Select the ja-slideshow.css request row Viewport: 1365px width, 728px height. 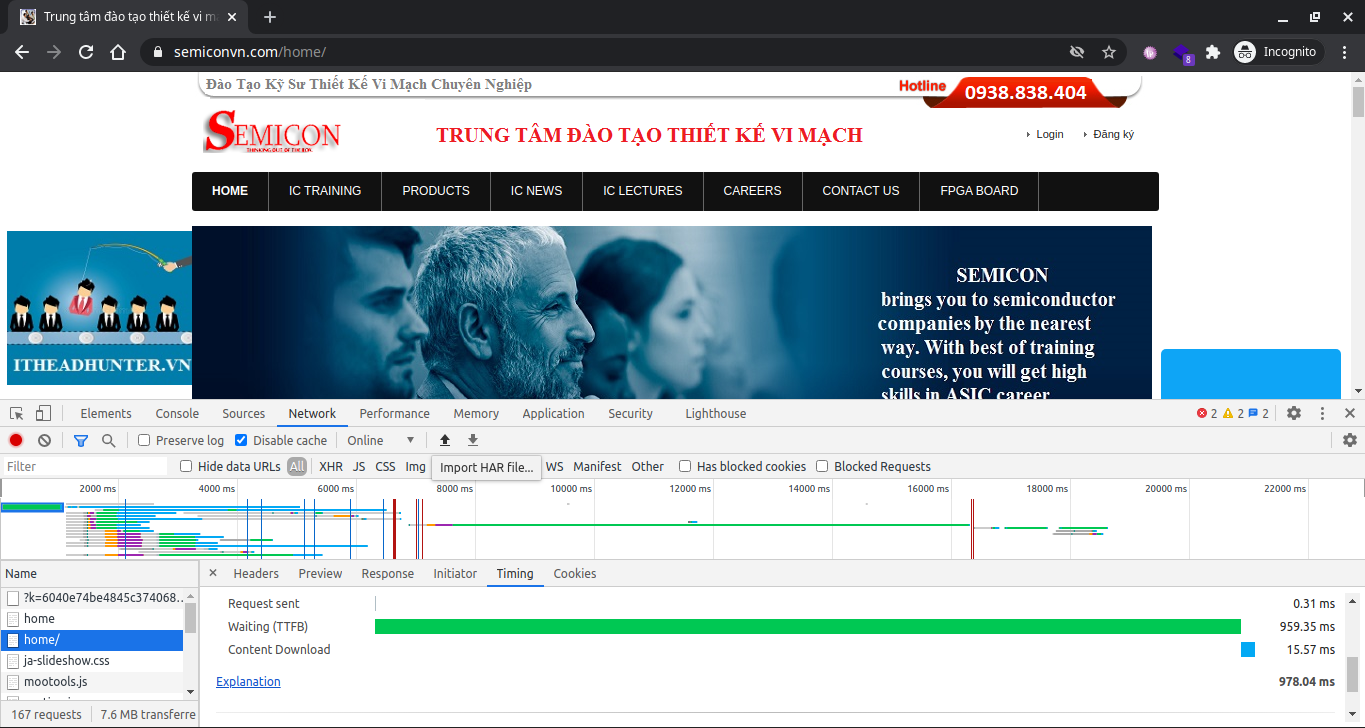[92, 660]
